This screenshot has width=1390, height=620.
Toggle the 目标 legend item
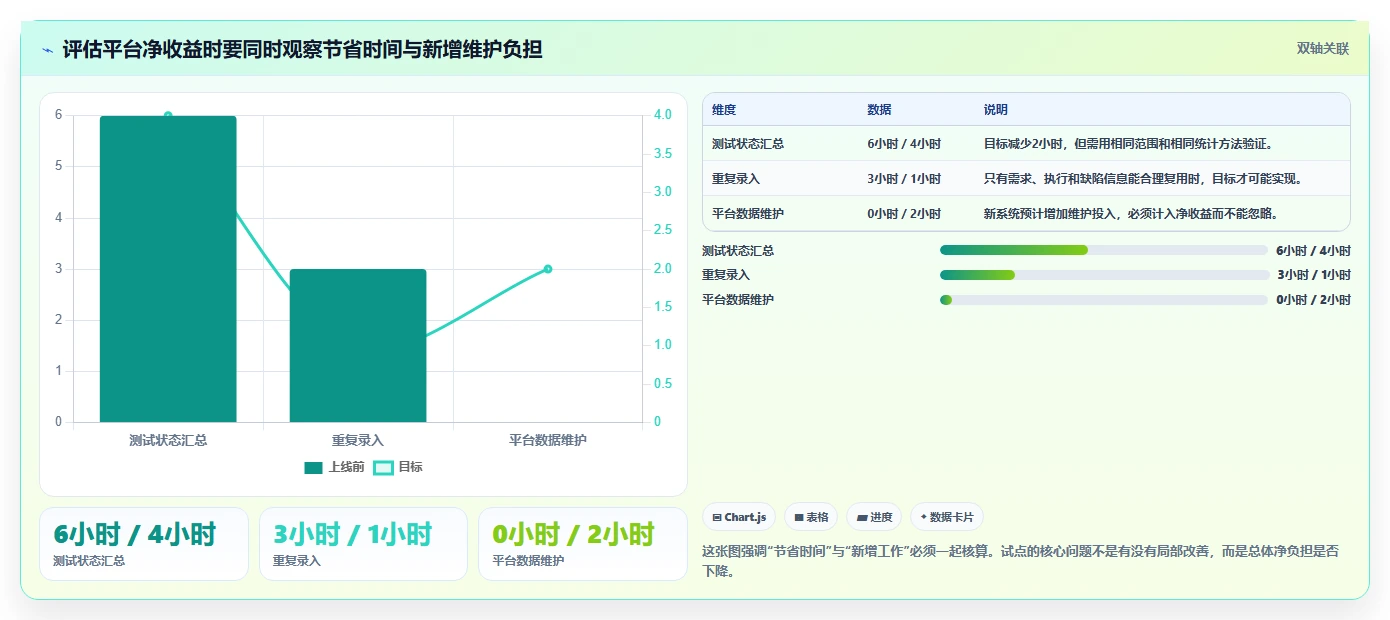398,467
